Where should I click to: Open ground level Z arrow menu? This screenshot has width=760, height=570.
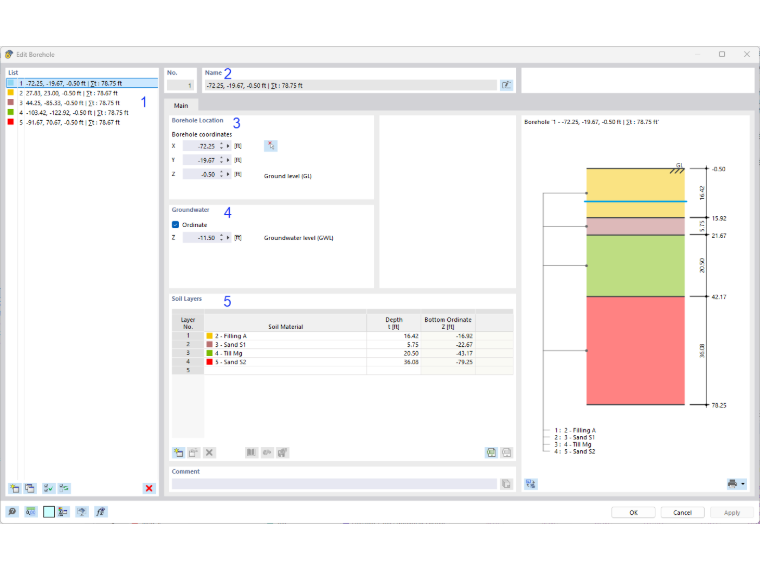(x=228, y=174)
